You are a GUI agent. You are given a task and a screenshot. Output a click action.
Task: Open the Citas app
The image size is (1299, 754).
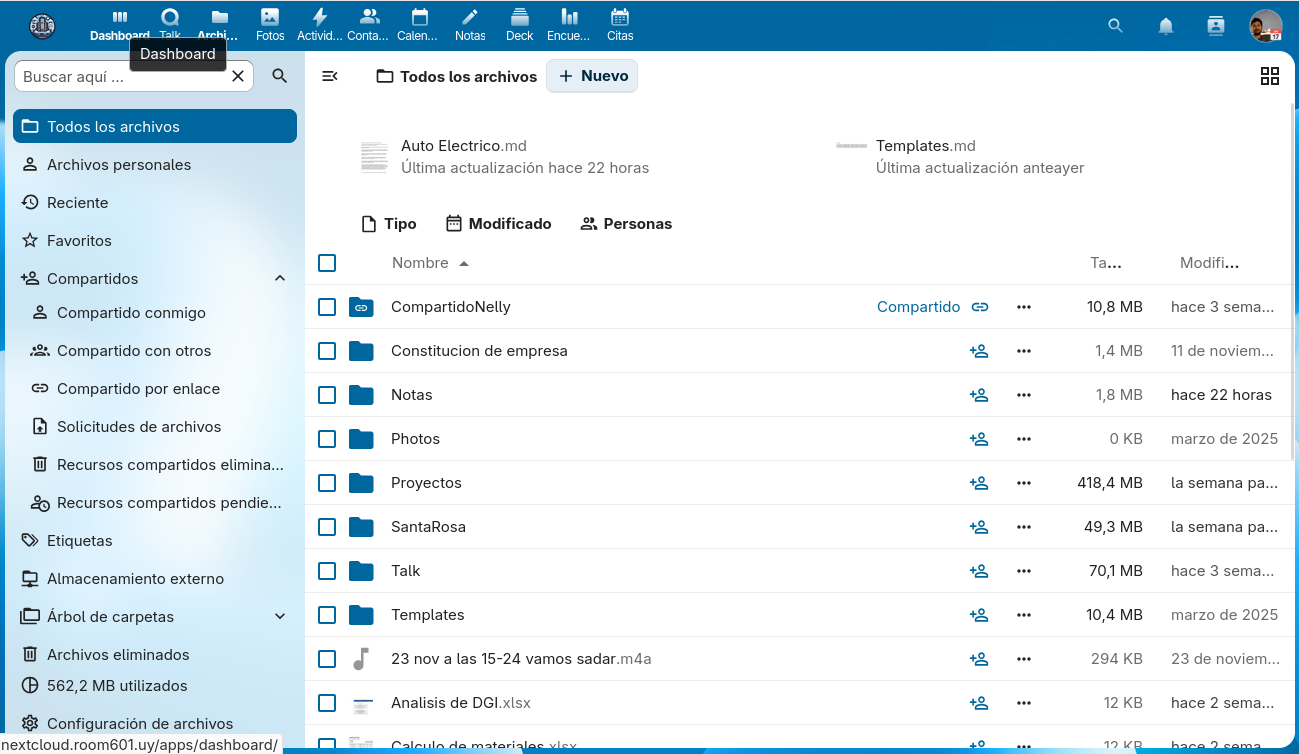pyautogui.click(x=620, y=25)
